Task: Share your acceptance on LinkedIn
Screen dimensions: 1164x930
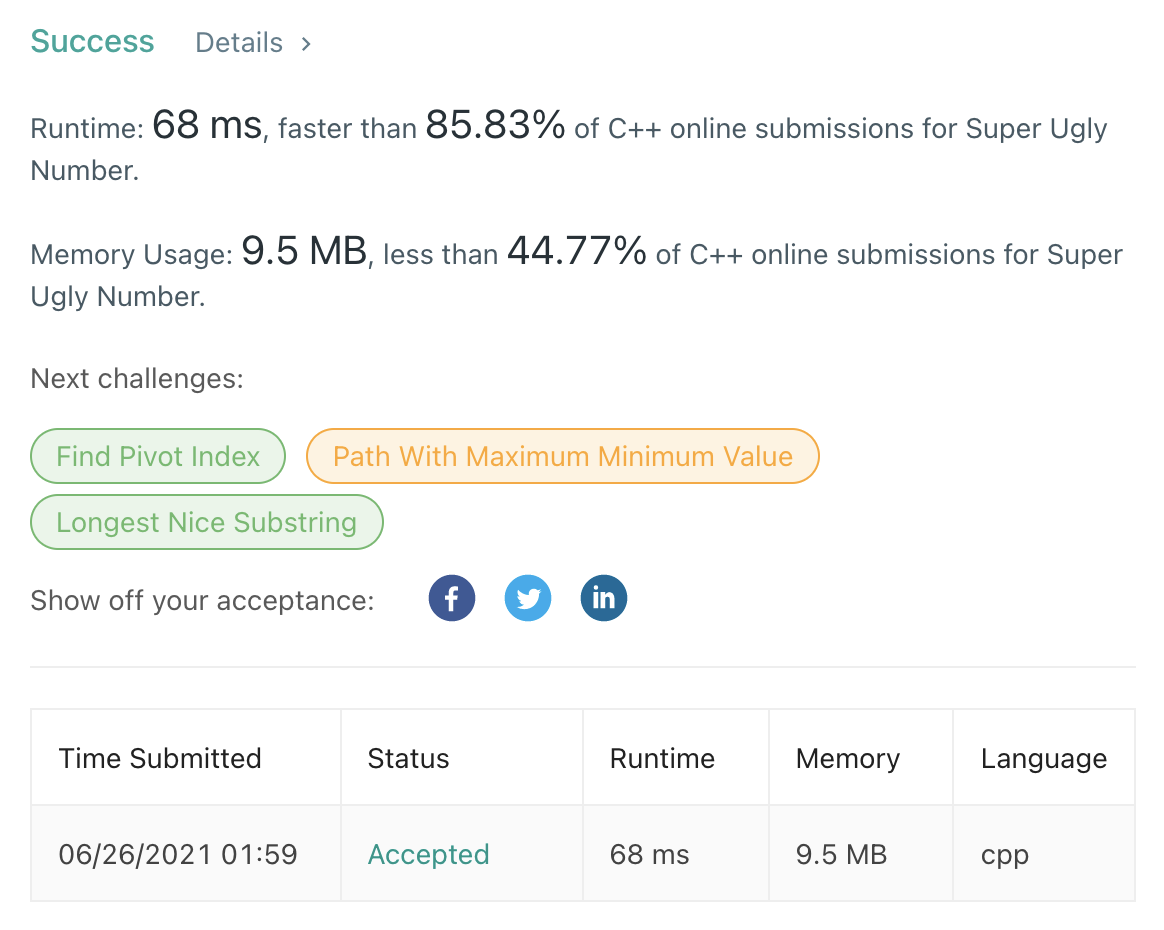Action: [603, 597]
